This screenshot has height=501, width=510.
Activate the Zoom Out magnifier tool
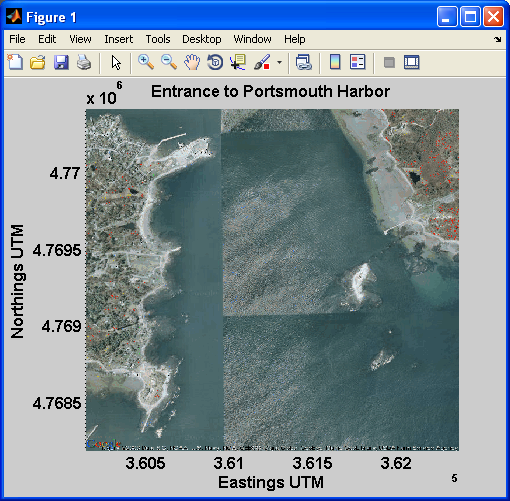click(x=169, y=62)
